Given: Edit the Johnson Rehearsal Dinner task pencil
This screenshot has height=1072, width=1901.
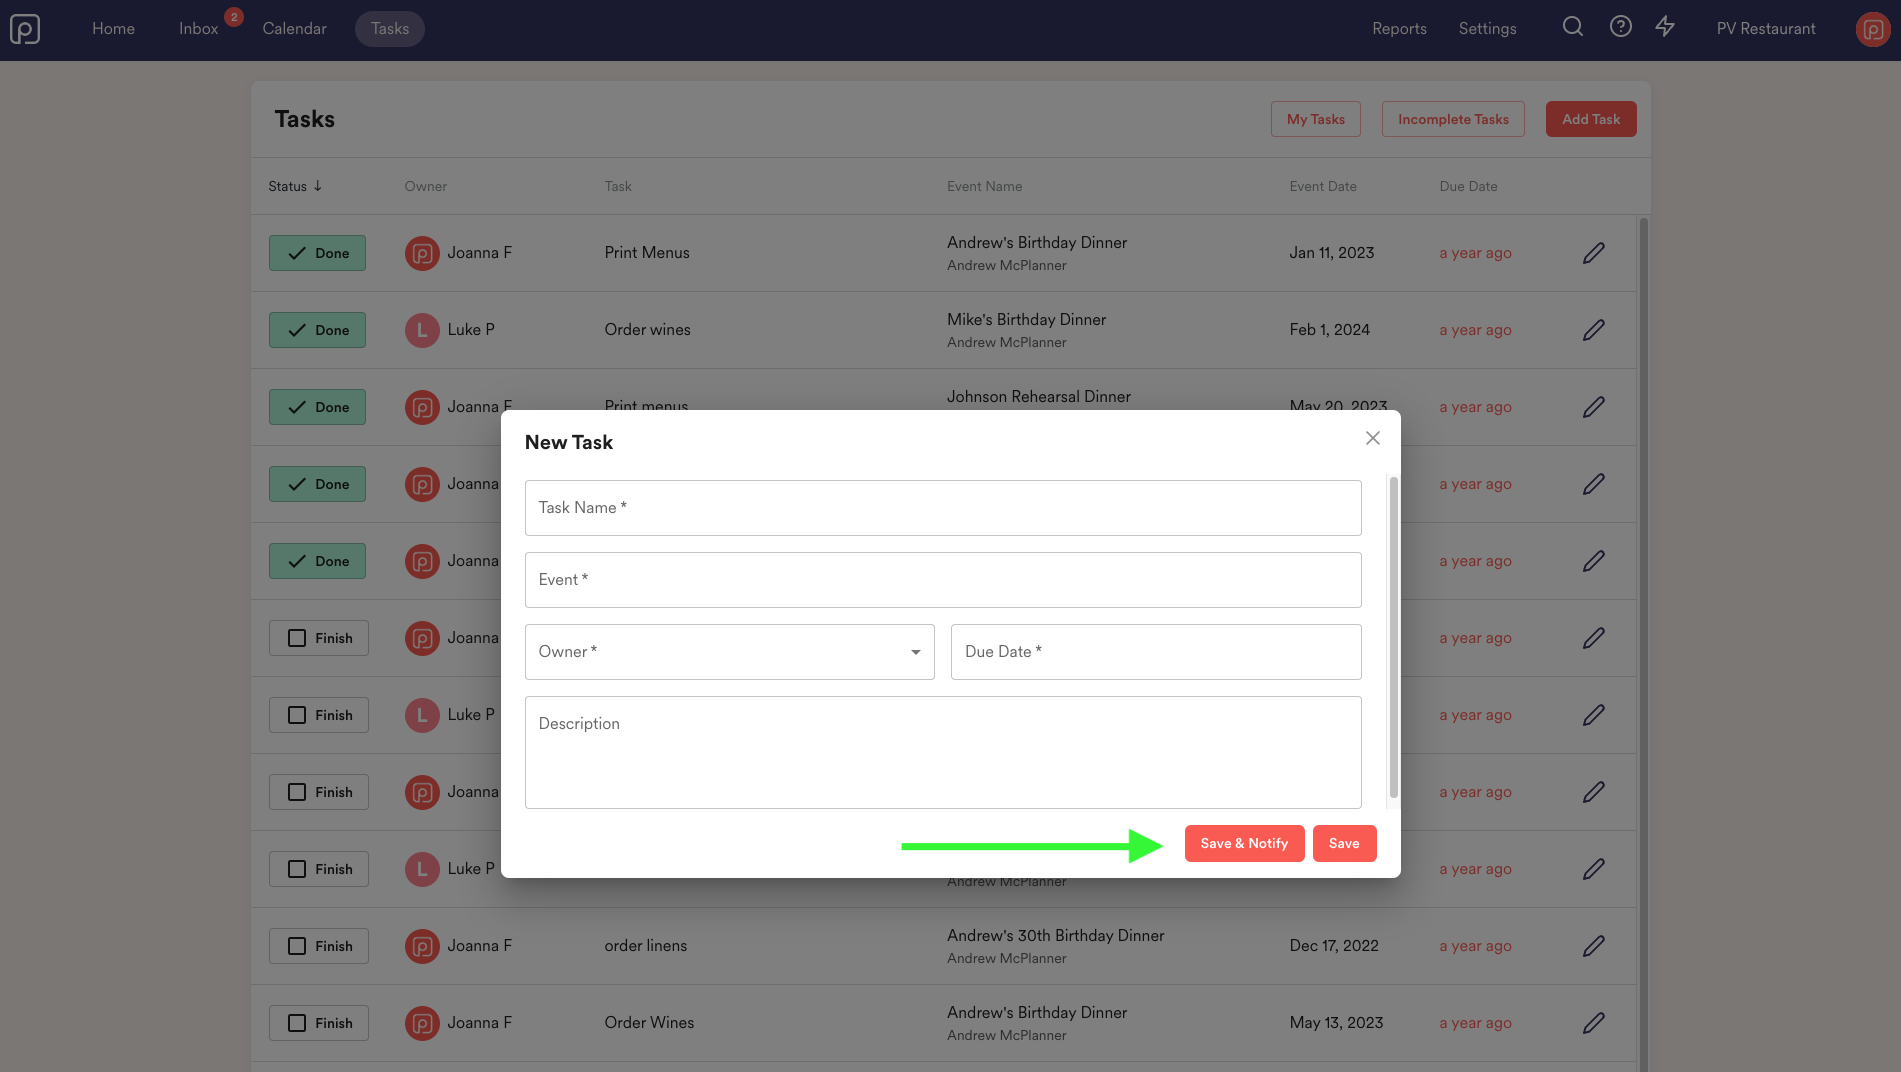Looking at the screenshot, I should click(1594, 407).
